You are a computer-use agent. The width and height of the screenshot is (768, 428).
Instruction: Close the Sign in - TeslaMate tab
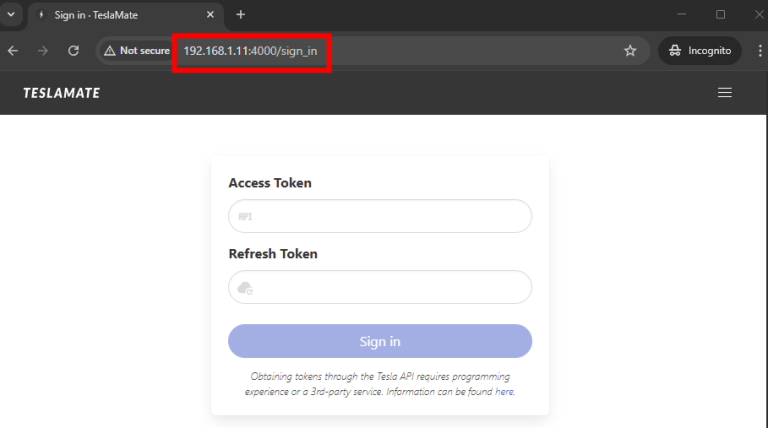[x=210, y=15]
